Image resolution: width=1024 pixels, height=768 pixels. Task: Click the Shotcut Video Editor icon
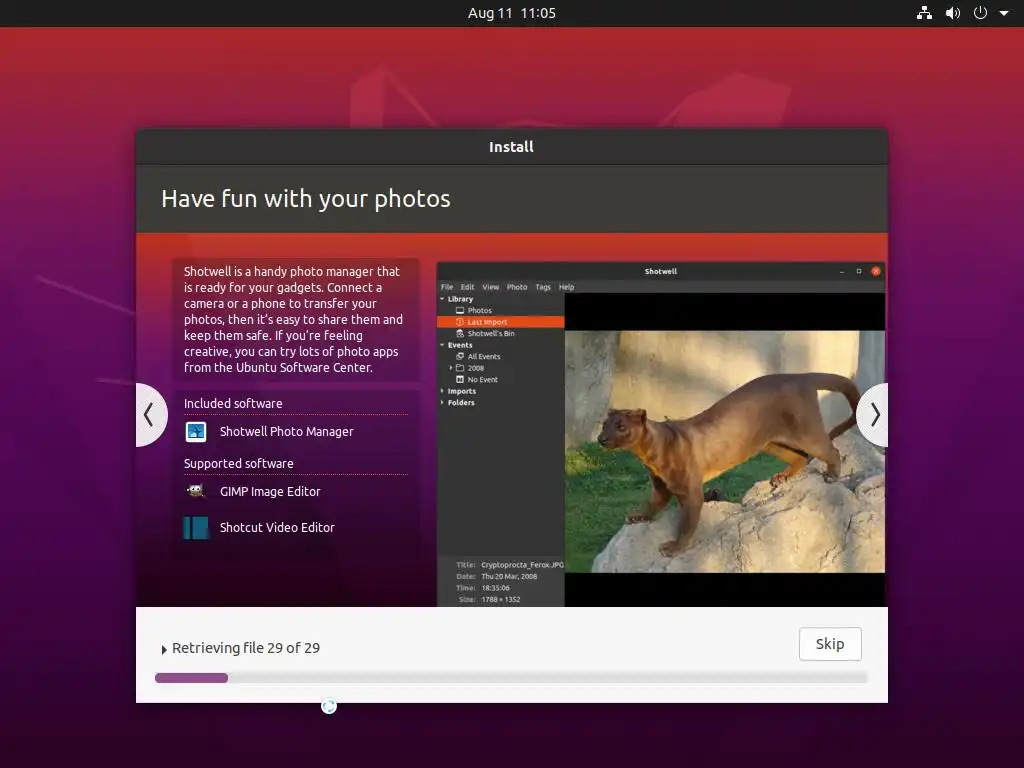(196, 528)
